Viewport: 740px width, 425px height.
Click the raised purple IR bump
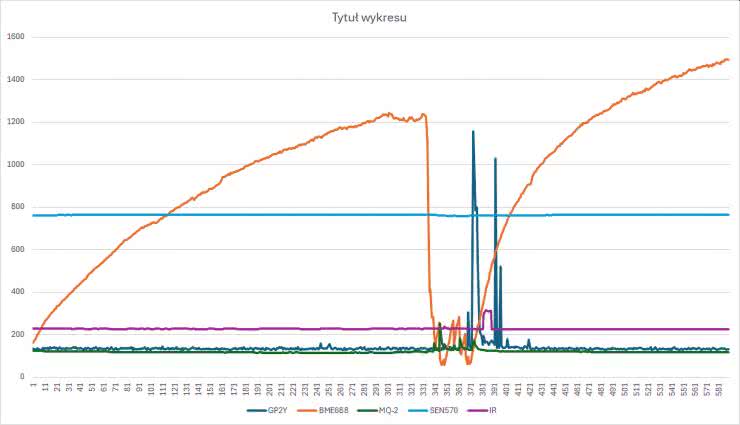tap(487, 312)
